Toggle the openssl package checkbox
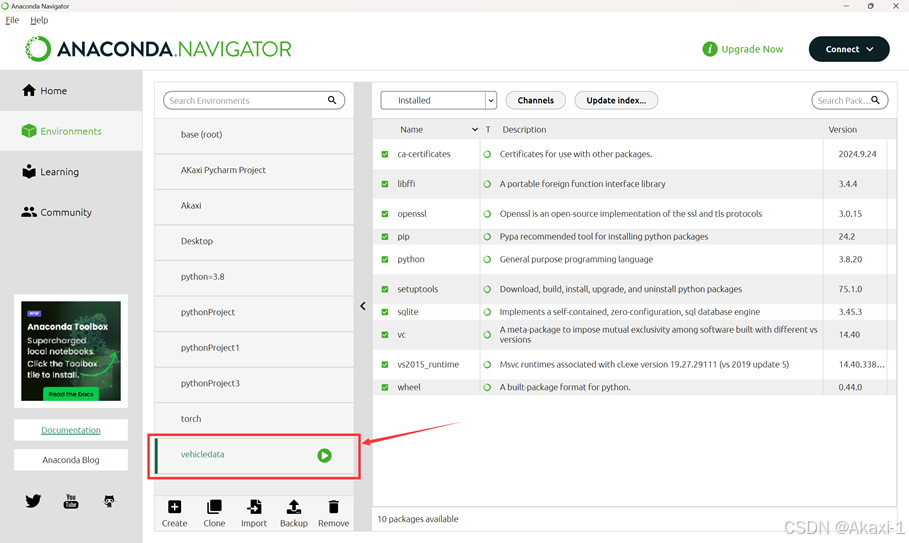909x543 pixels. (x=385, y=214)
